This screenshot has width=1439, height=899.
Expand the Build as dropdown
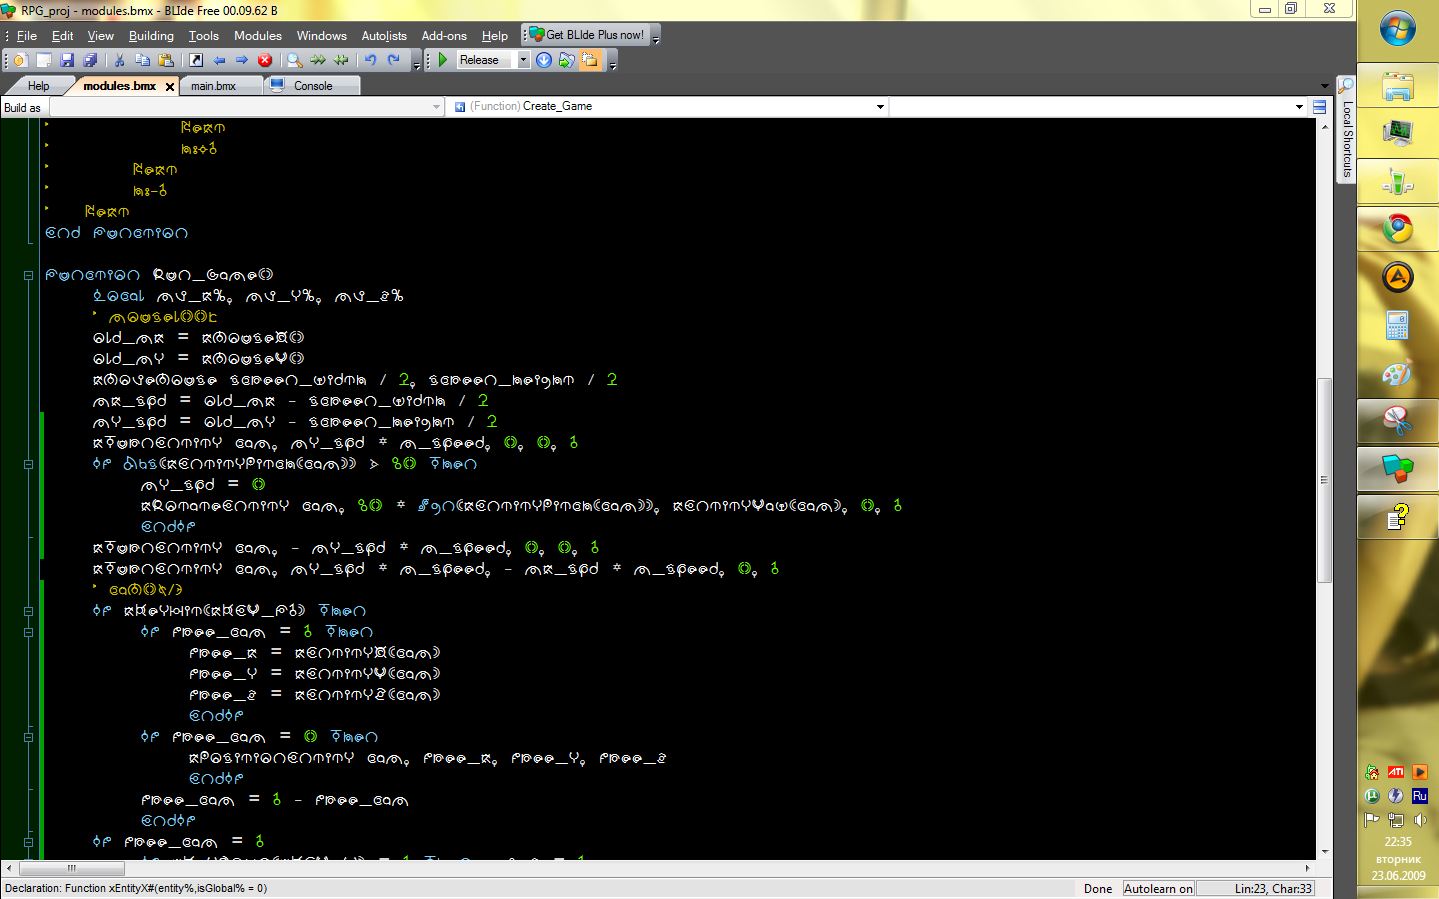point(436,107)
